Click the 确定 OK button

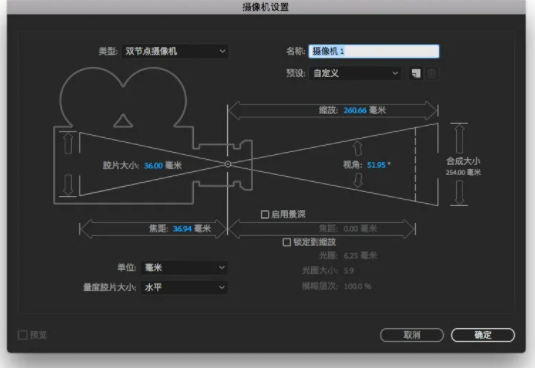[x=483, y=335]
